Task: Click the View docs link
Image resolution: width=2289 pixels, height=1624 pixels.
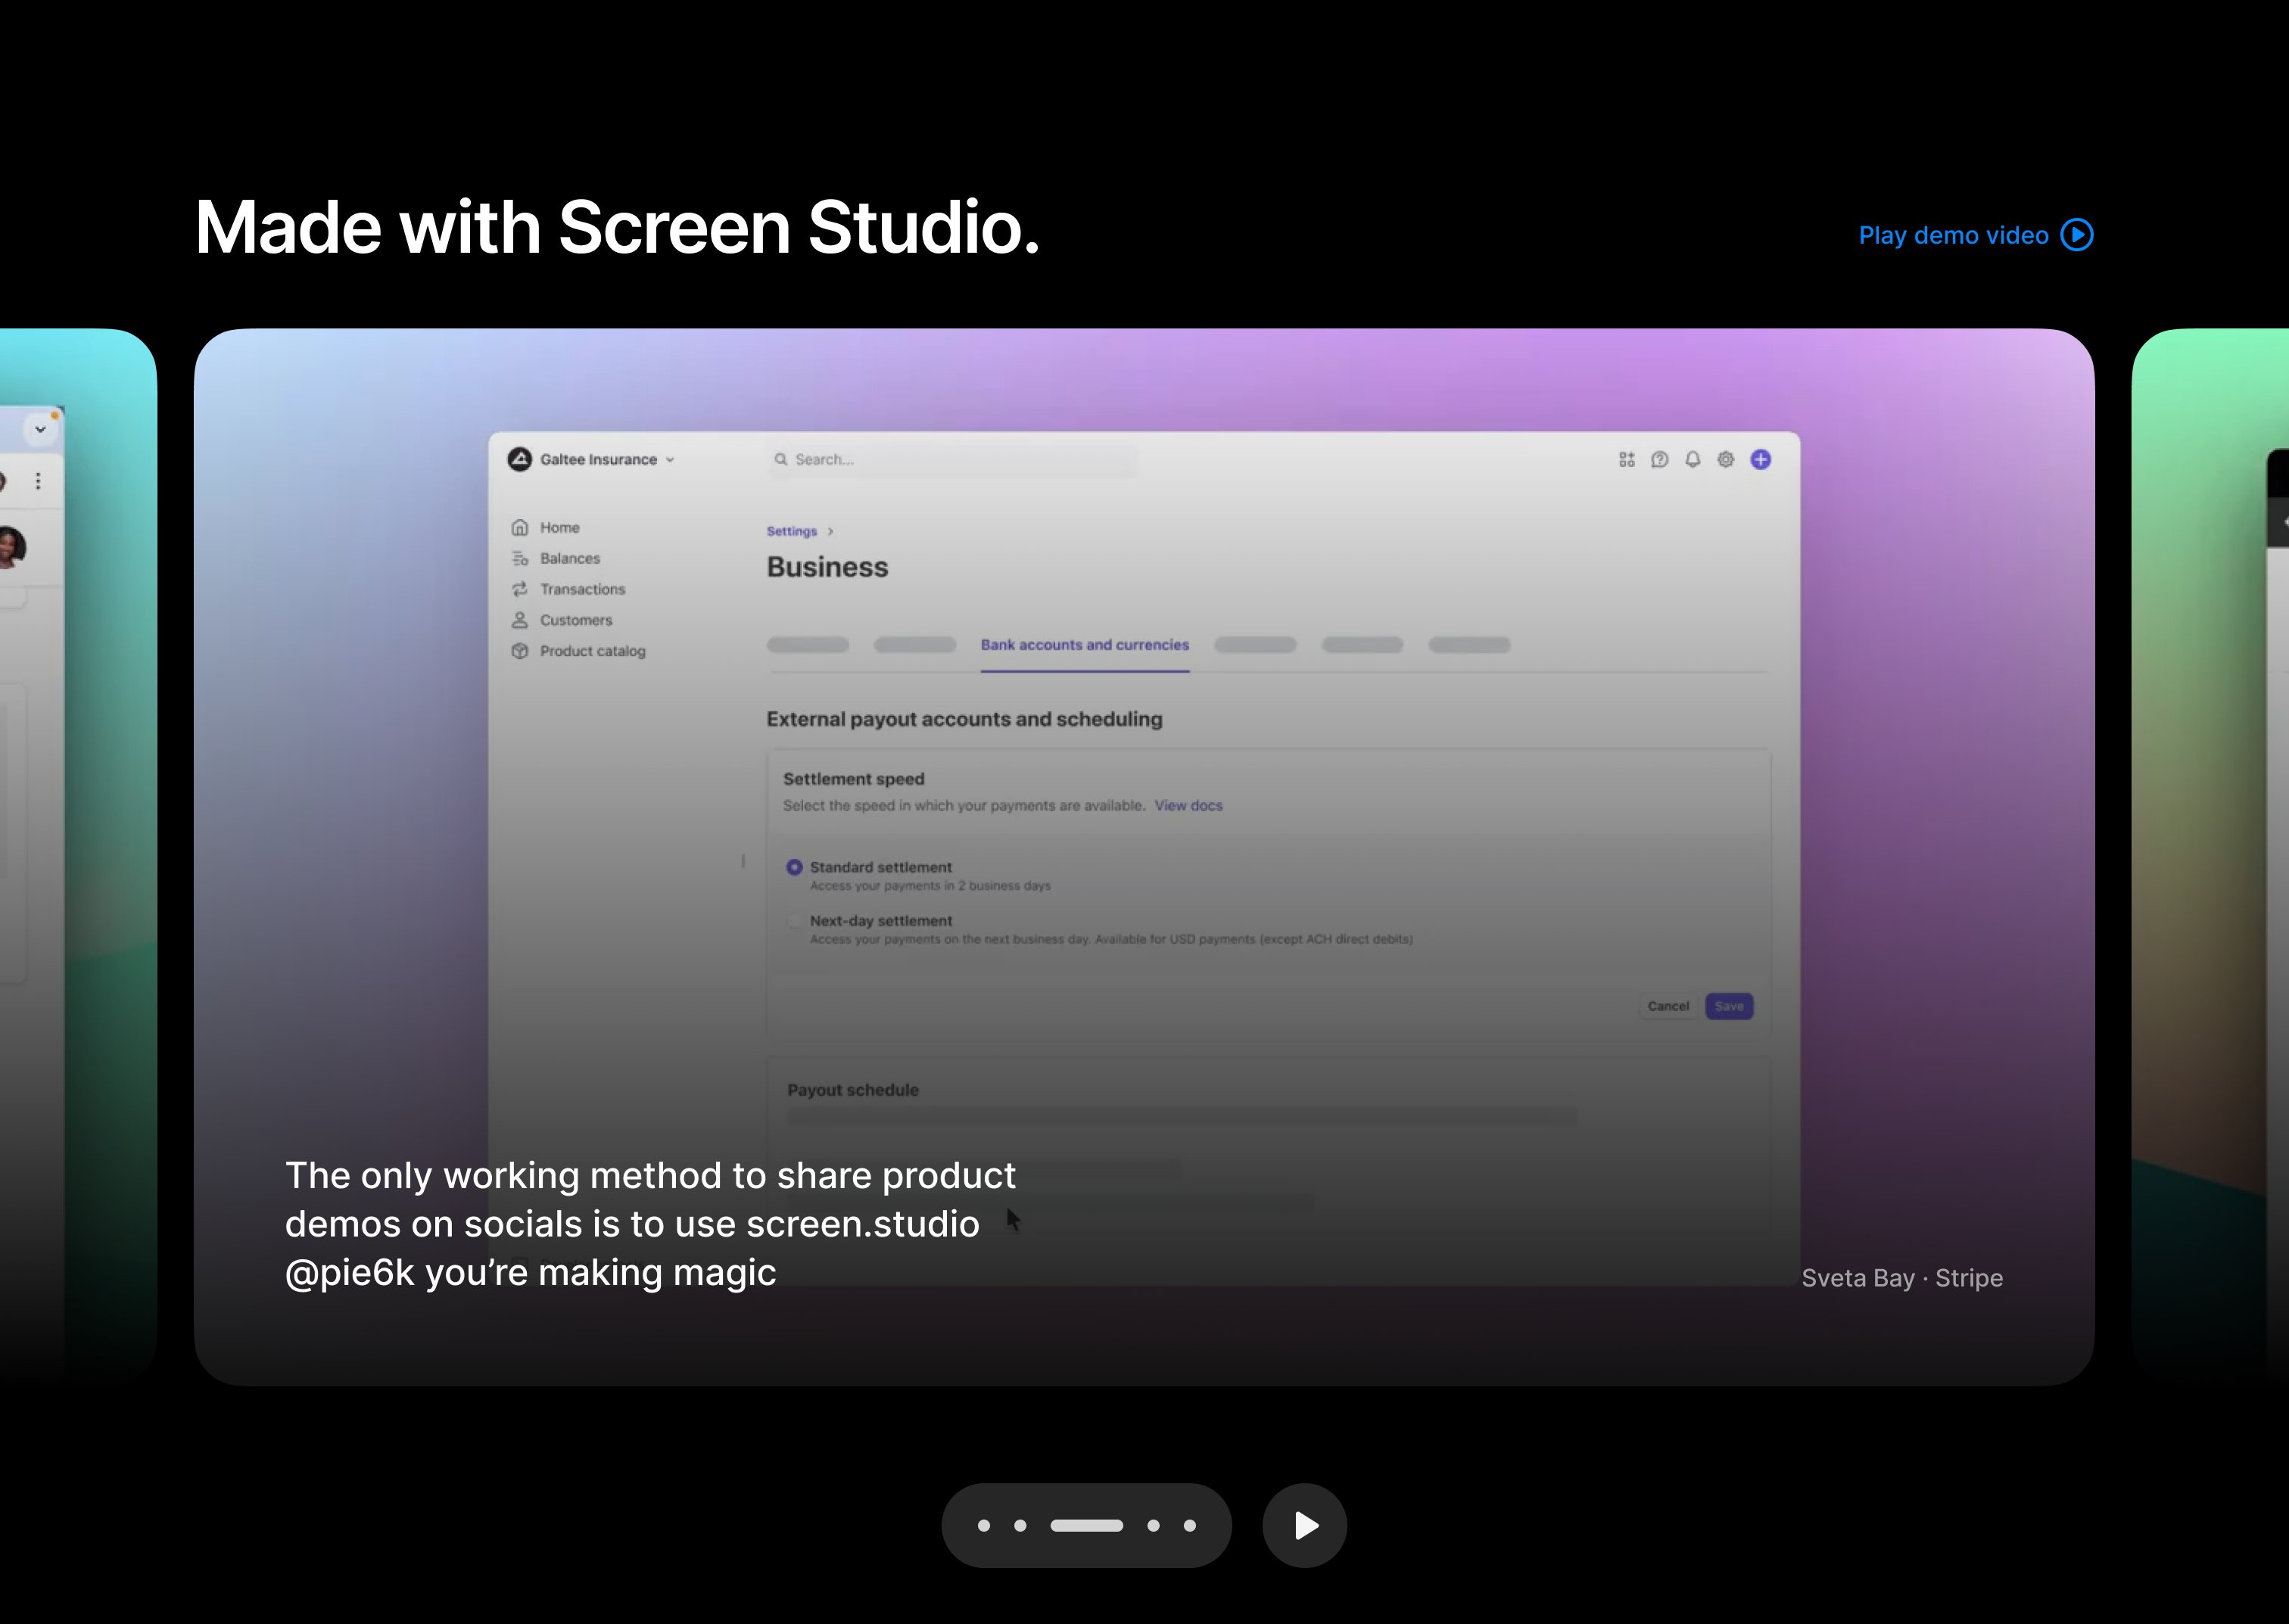Action: [x=1188, y=806]
